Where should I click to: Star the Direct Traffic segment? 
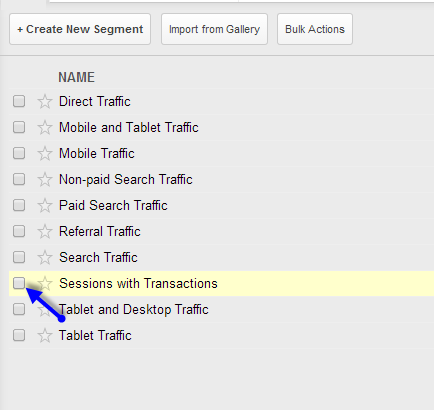pyautogui.click(x=45, y=102)
